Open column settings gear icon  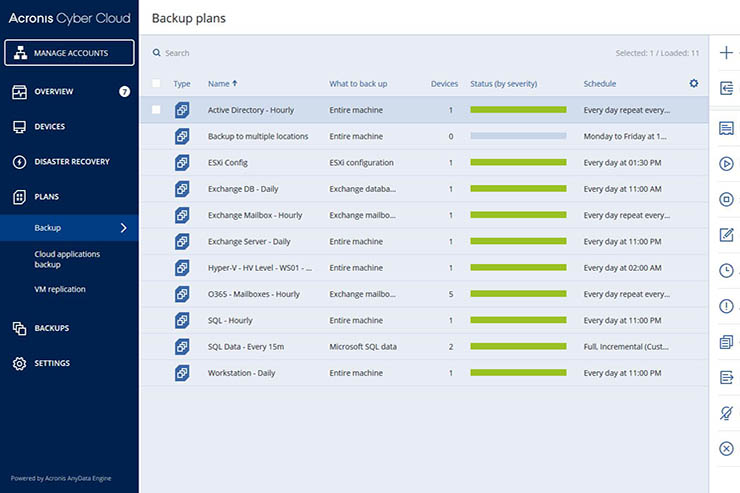click(694, 83)
